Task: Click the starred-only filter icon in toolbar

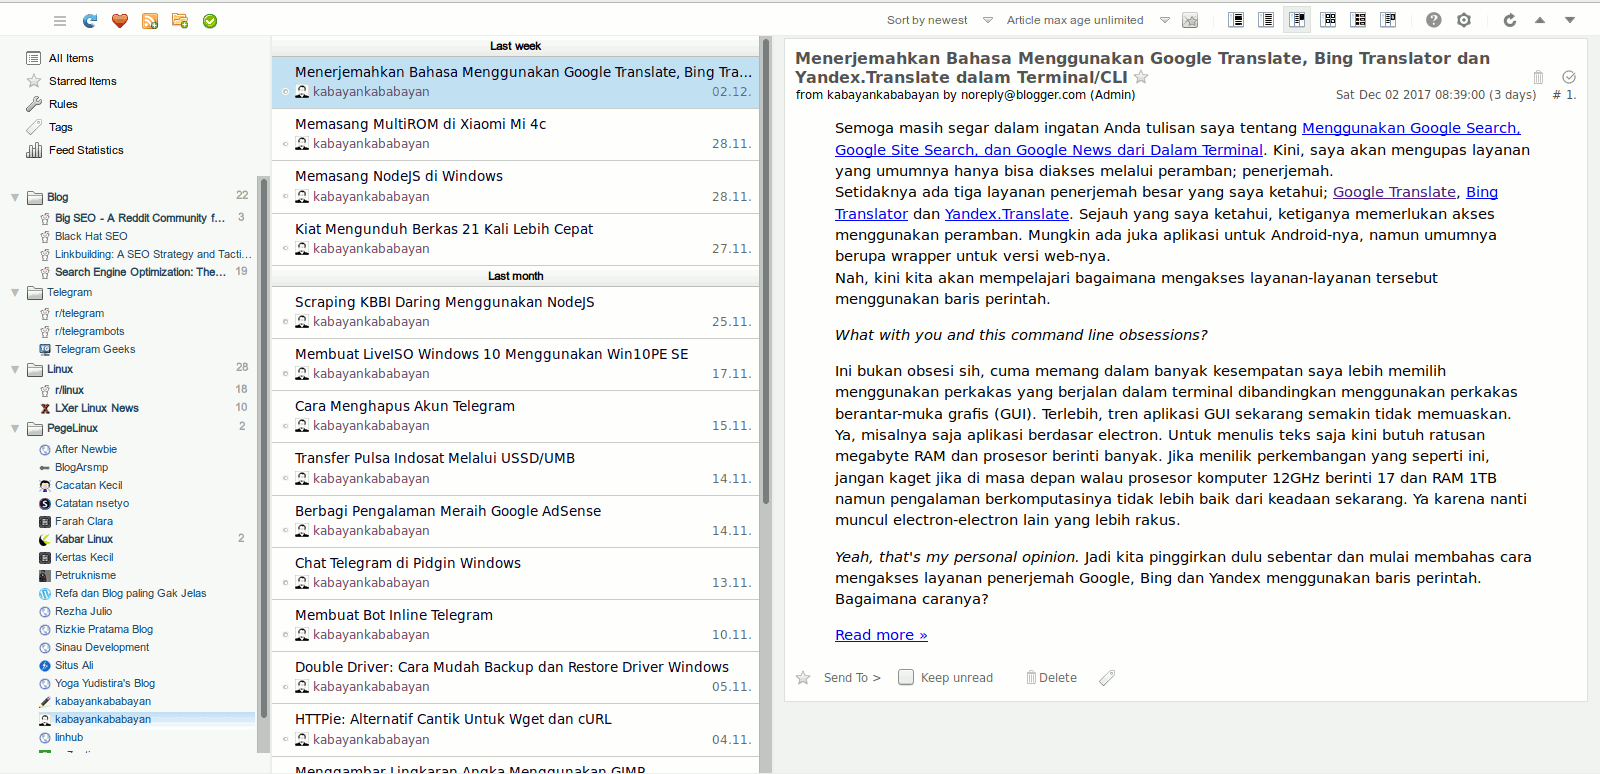Action: (x=1190, y=20)
